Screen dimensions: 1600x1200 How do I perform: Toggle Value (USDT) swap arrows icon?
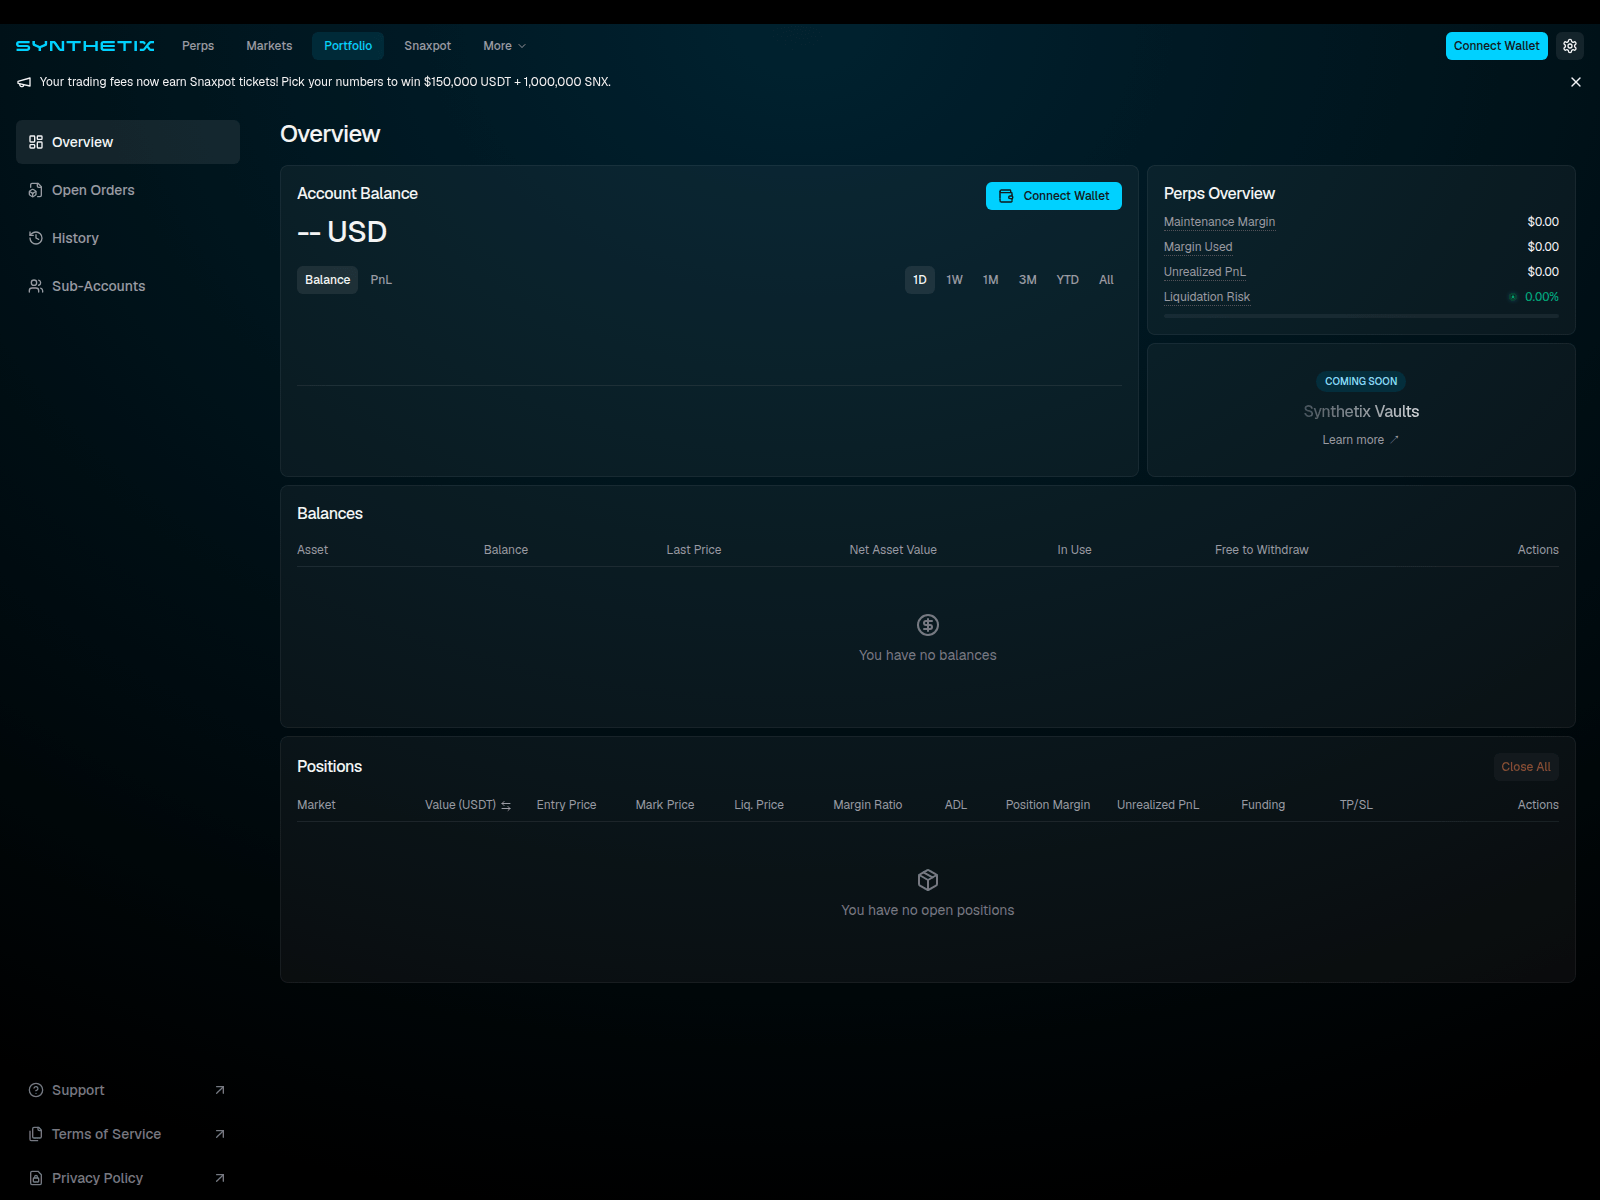point(506,806)
